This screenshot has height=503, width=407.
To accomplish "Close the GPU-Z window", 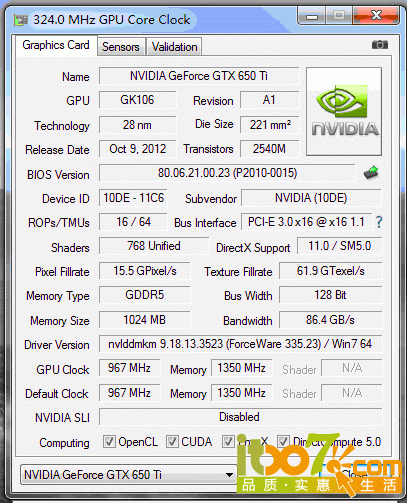I will [x=376, y=15].
